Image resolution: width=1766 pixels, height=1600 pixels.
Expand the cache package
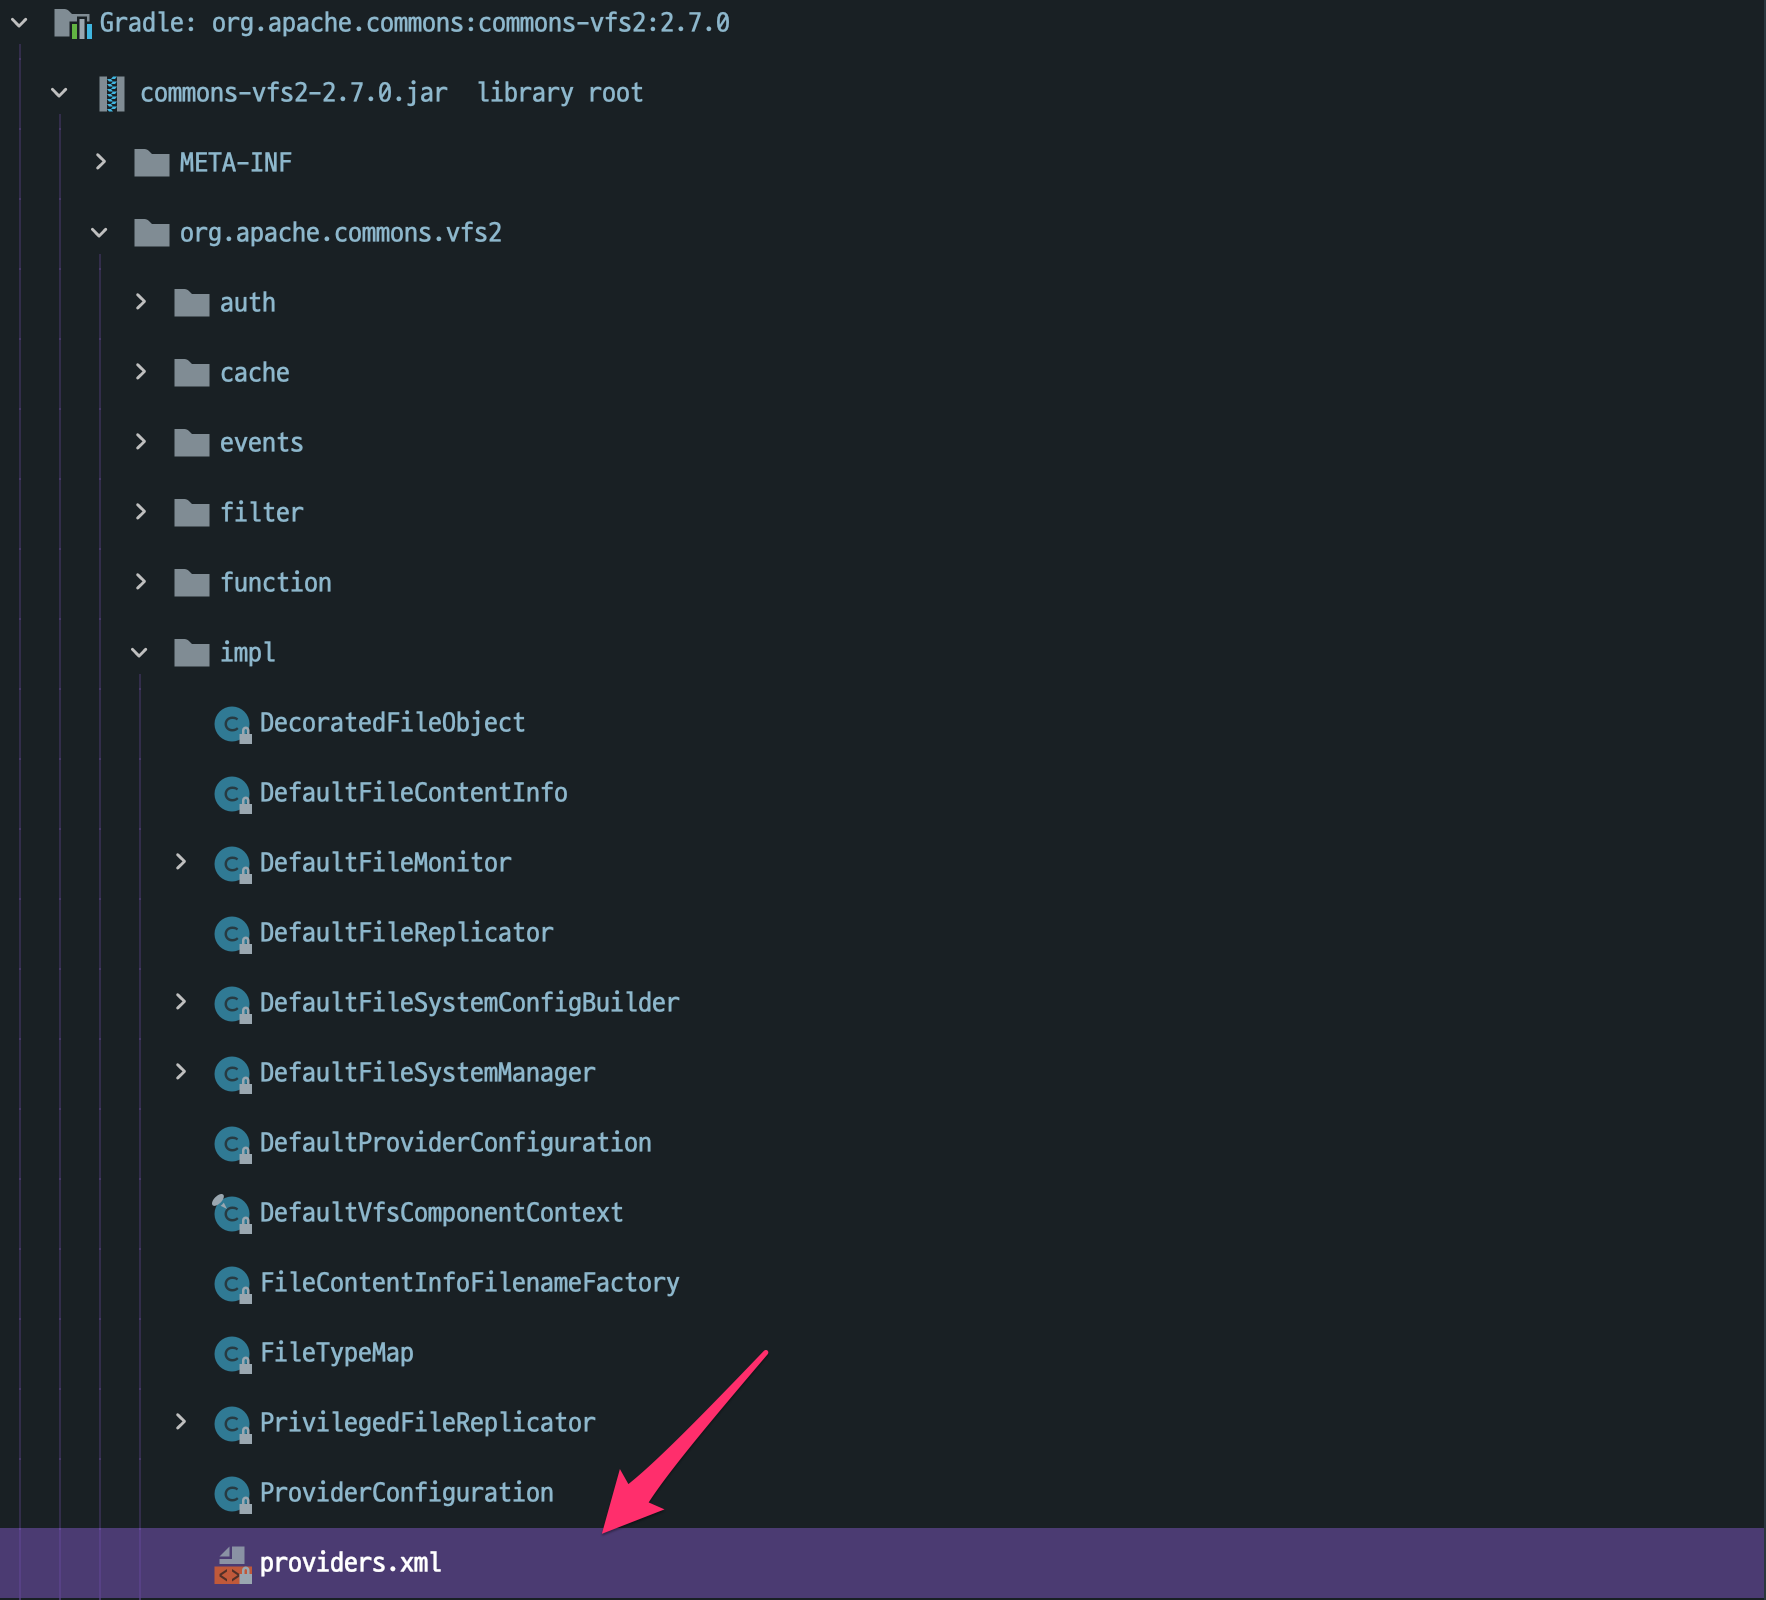140,372
